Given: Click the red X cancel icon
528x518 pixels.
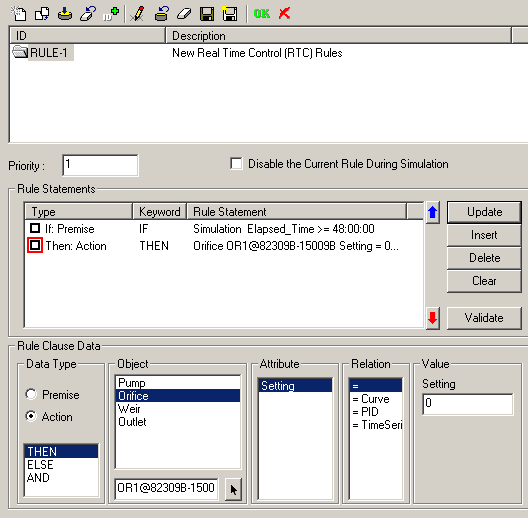Looking at the screenshot, I should click(285, 13).
